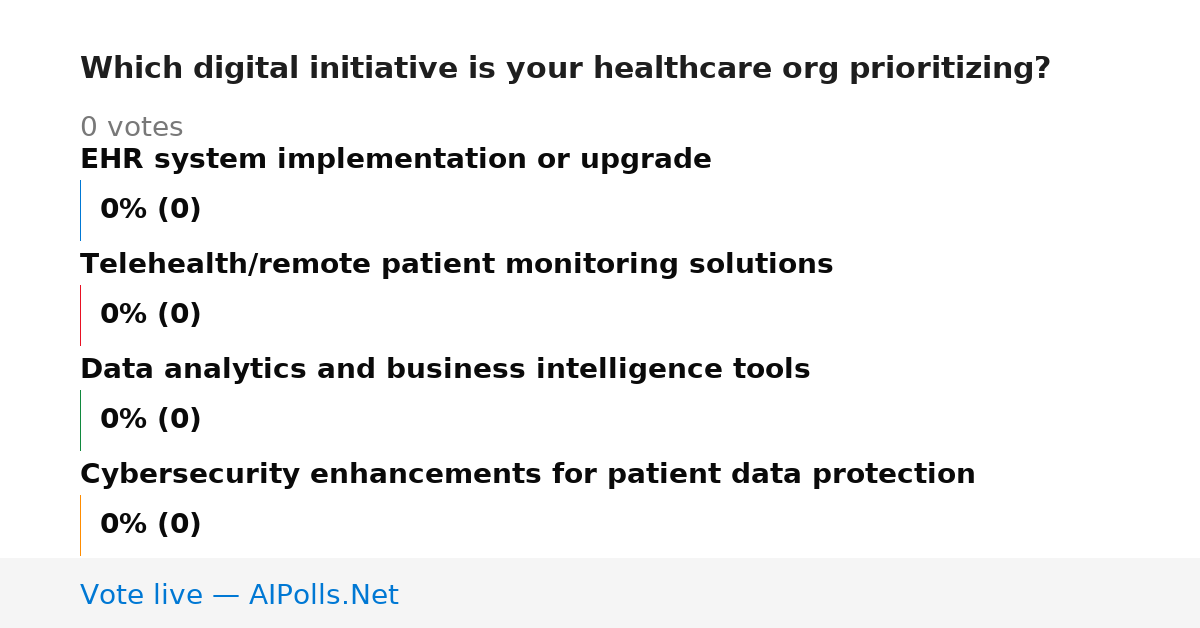1200x628 pixels.
Task: Select the poll question heading text
Action: [x=565, y=69]
